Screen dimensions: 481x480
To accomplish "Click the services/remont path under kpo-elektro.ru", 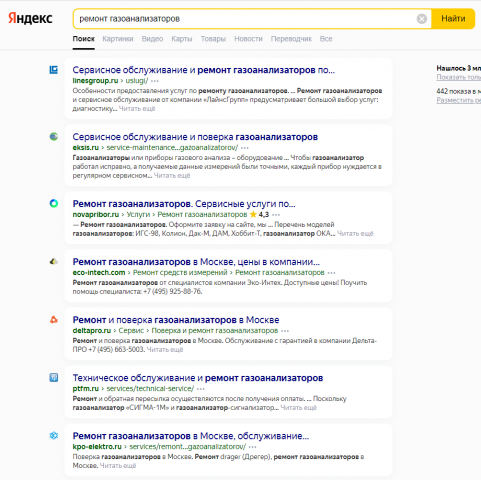I will click(x=187, y=447).
